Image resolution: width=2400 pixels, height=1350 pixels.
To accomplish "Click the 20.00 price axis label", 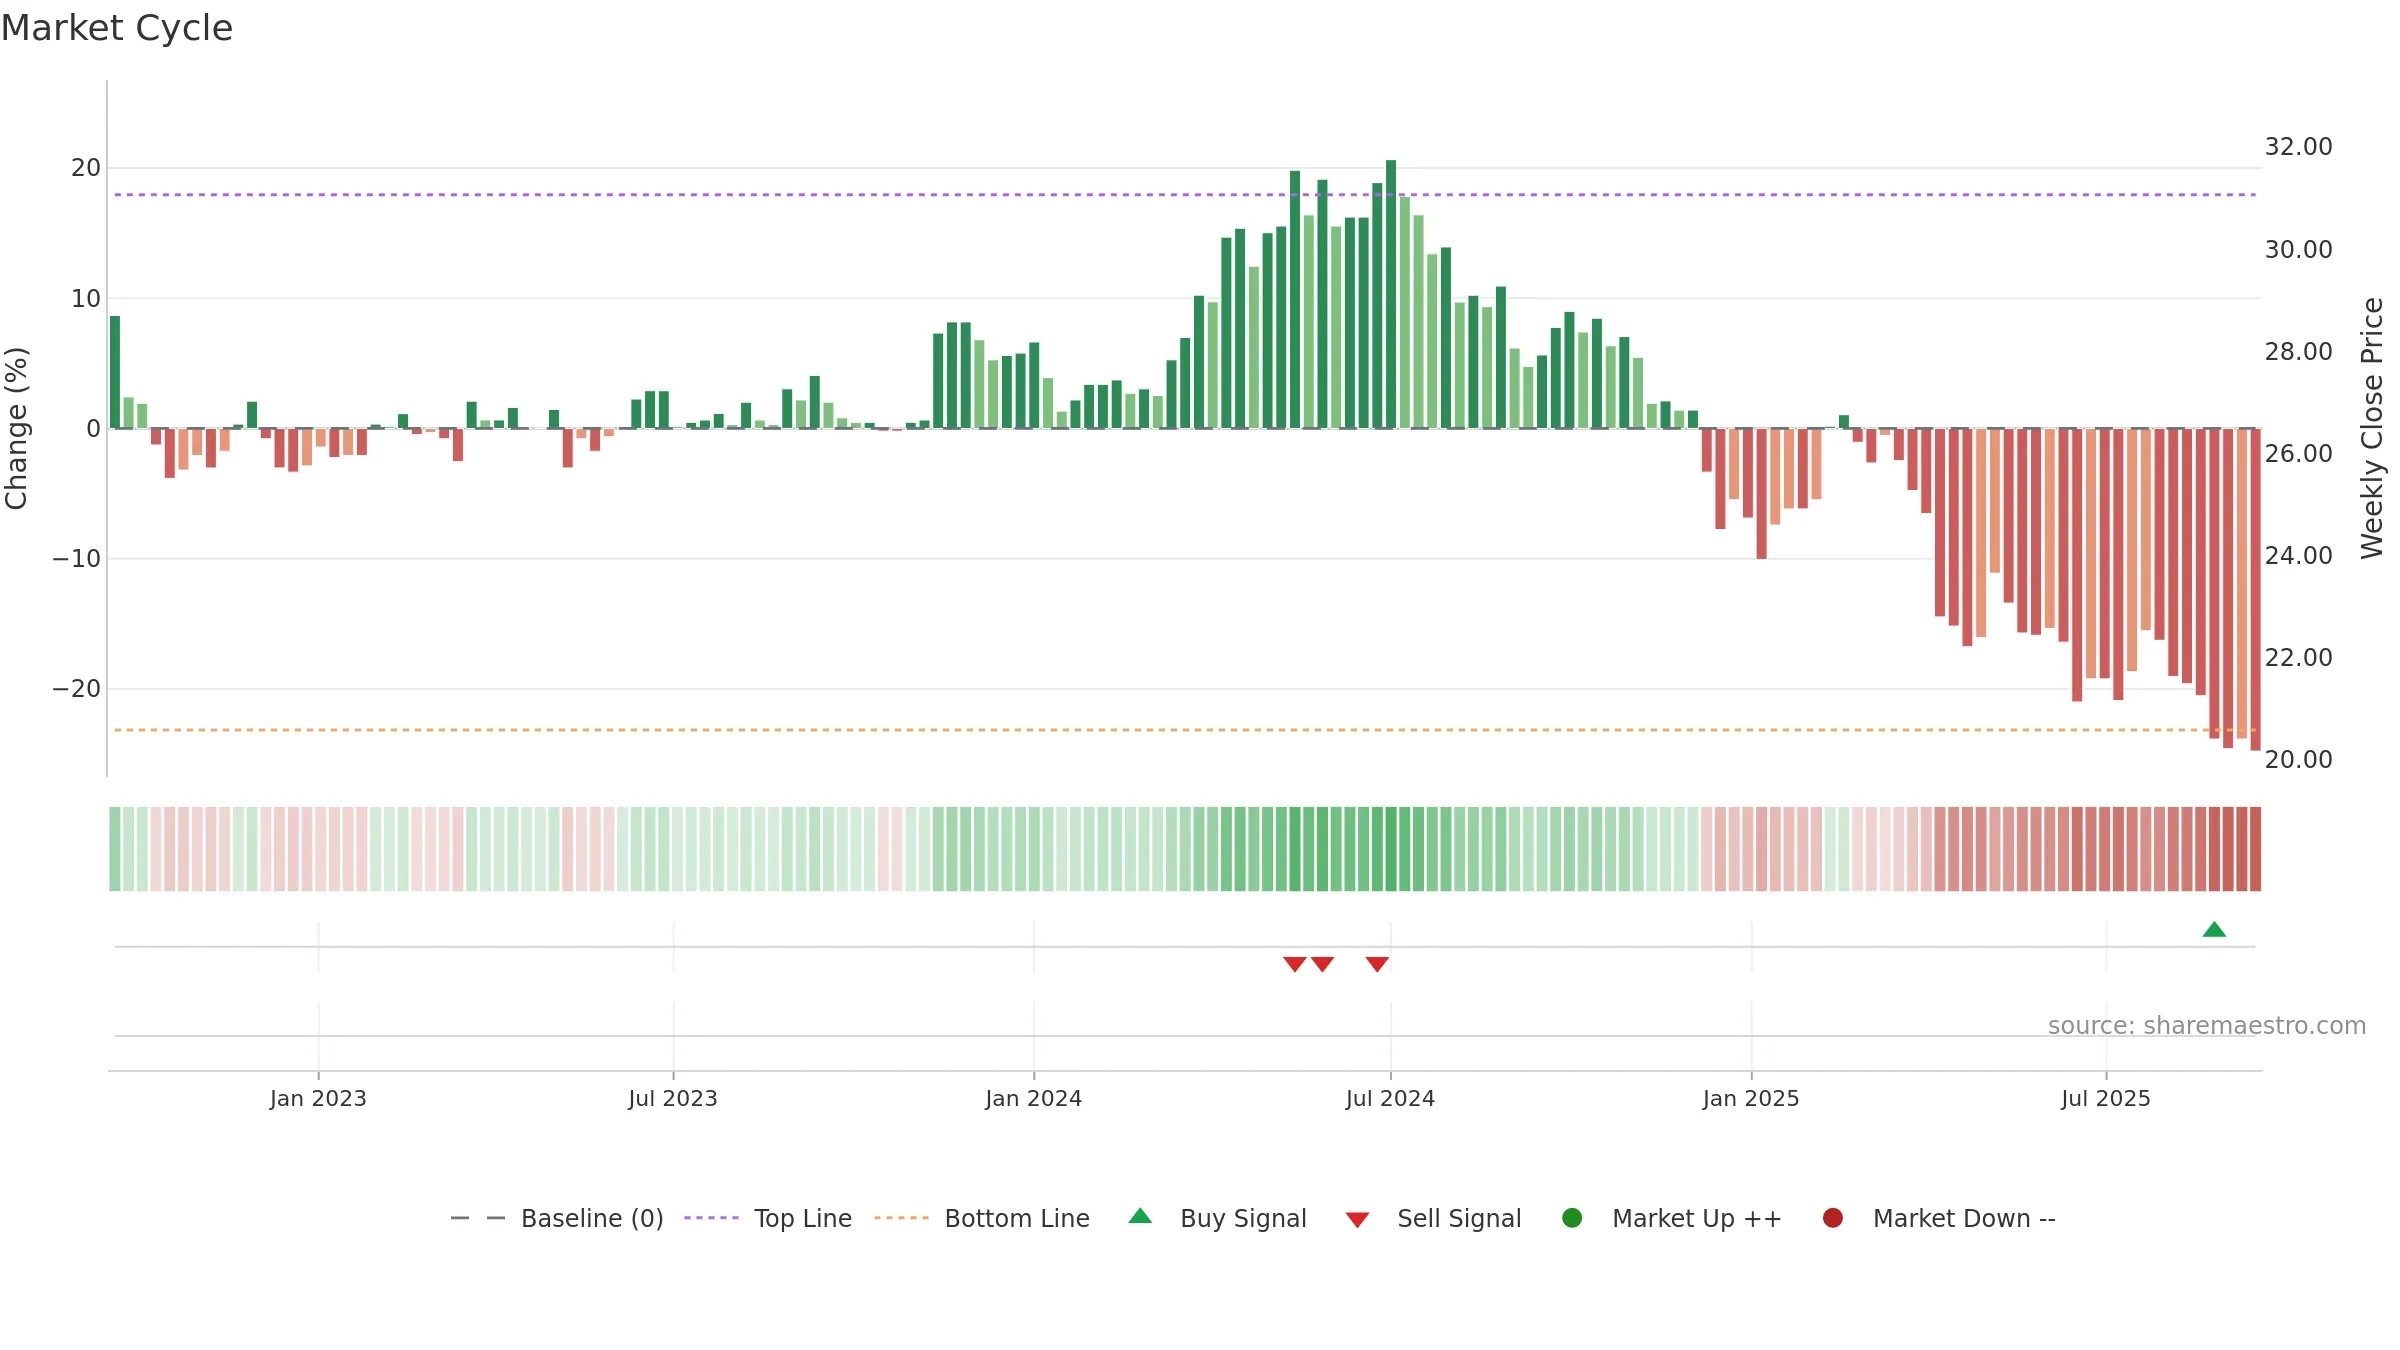I will point(2298,760).
